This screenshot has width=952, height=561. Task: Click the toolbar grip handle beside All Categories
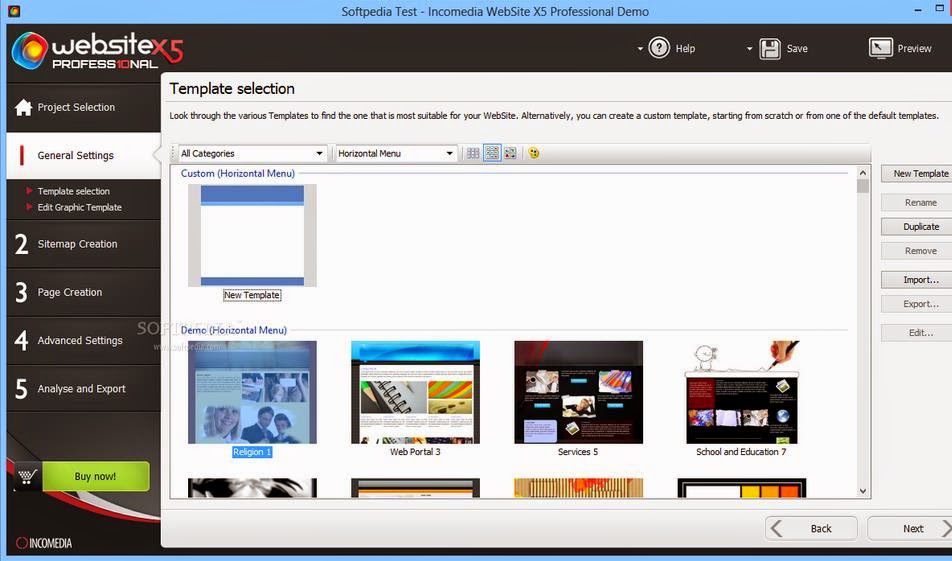click(x=174, y=154)
